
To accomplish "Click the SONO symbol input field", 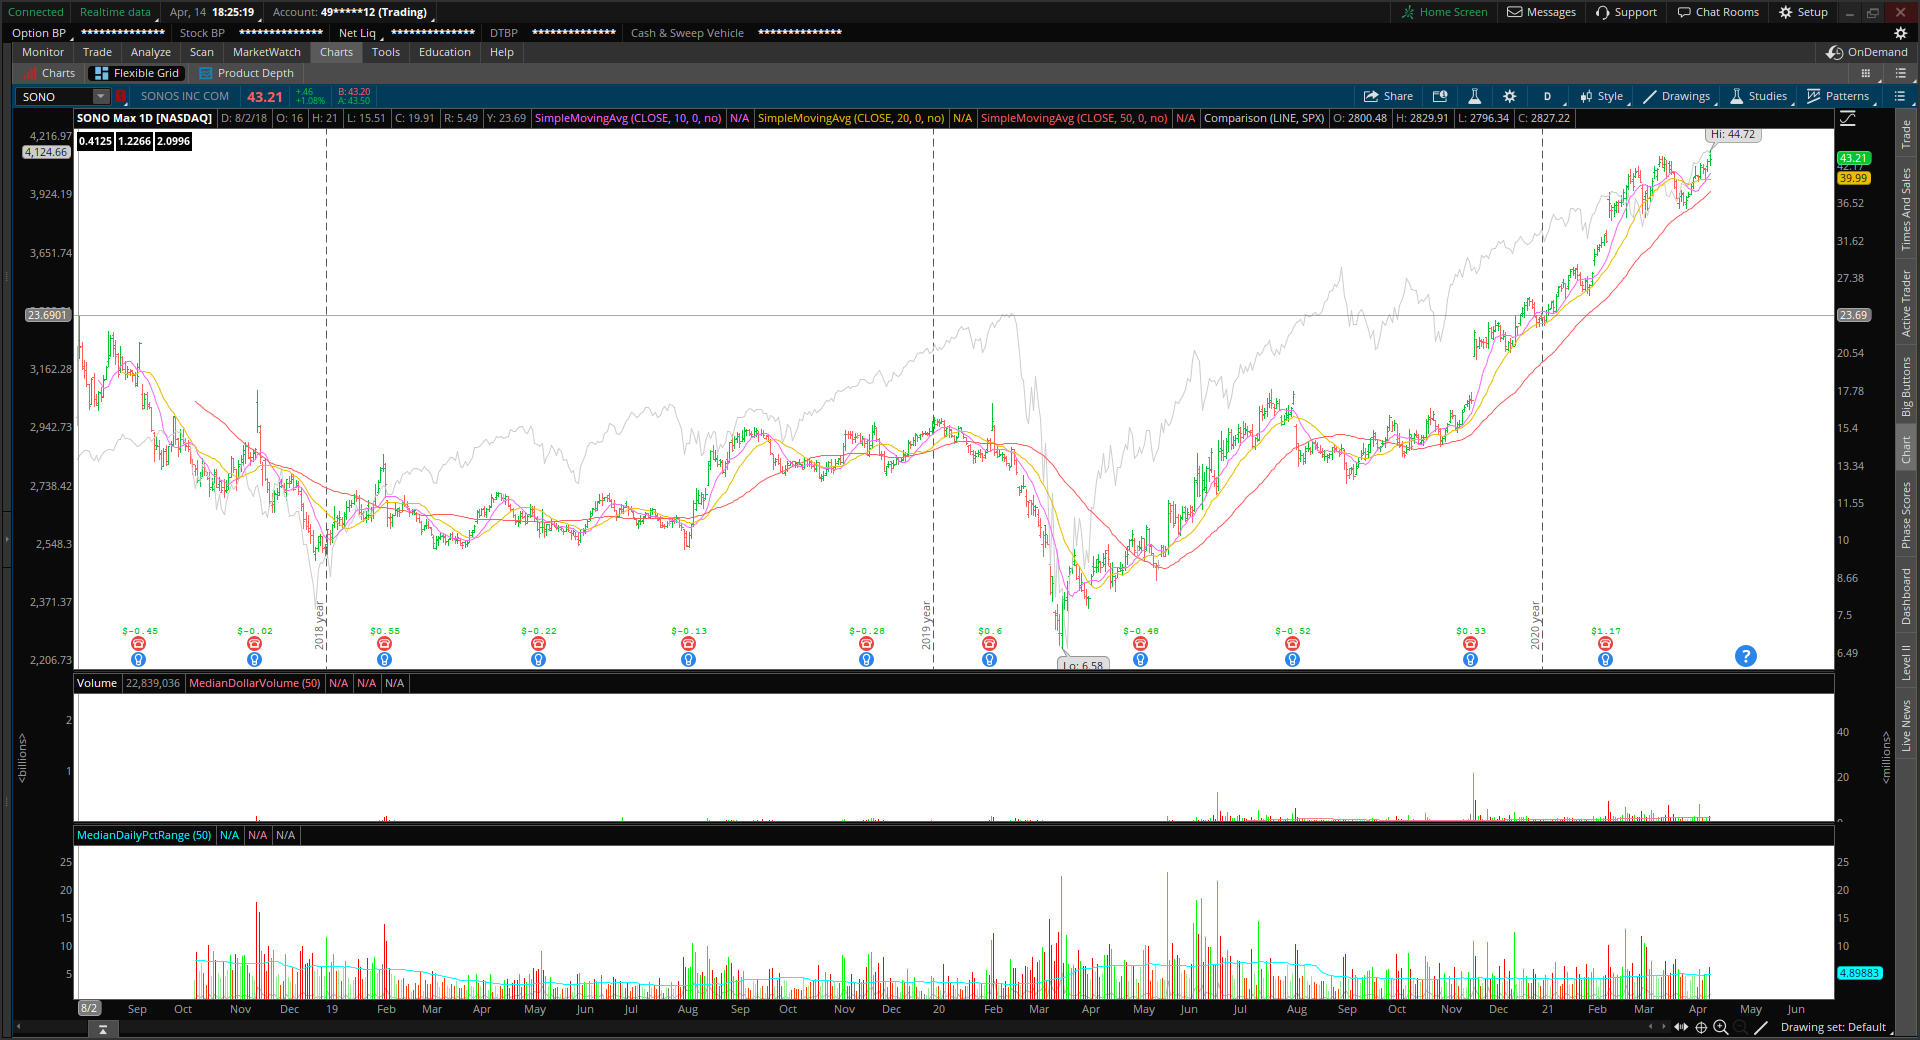I will point(55,96).
